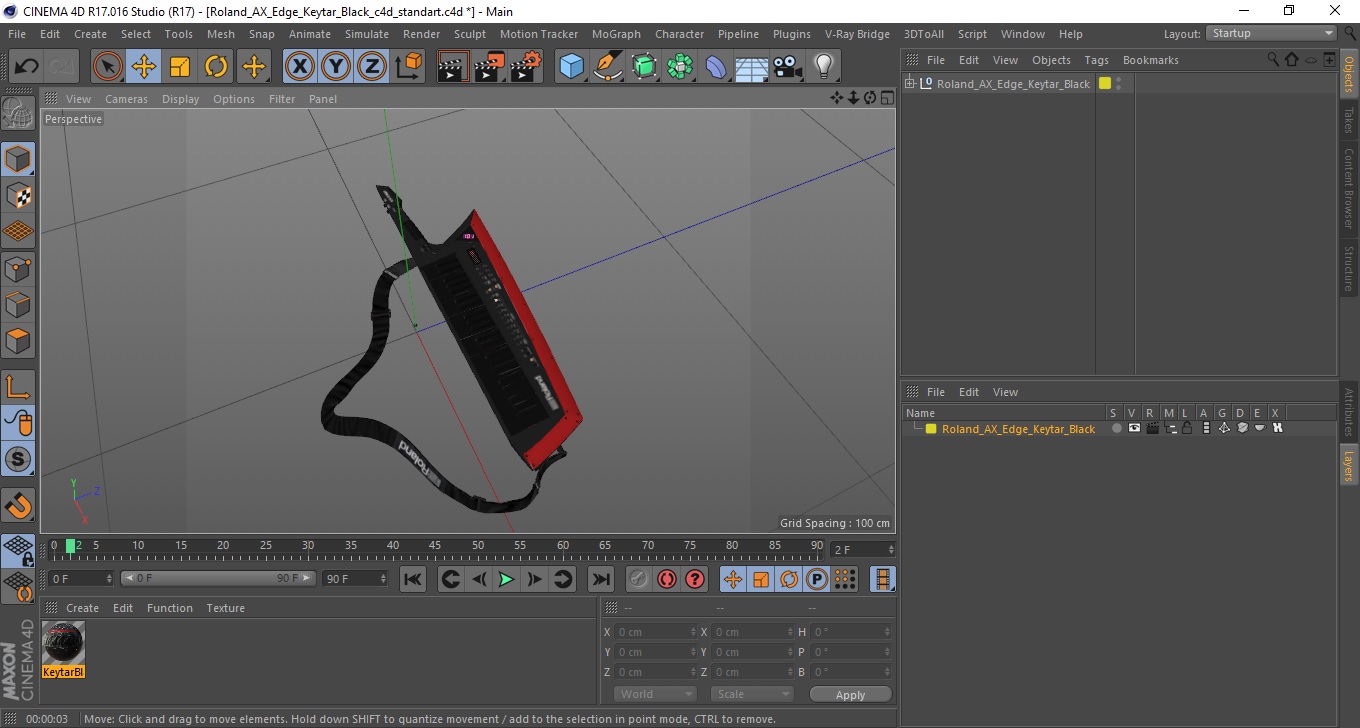Step to the previous frame
The height and width of the screenshot is (728, 1360).
pos(478,579)
